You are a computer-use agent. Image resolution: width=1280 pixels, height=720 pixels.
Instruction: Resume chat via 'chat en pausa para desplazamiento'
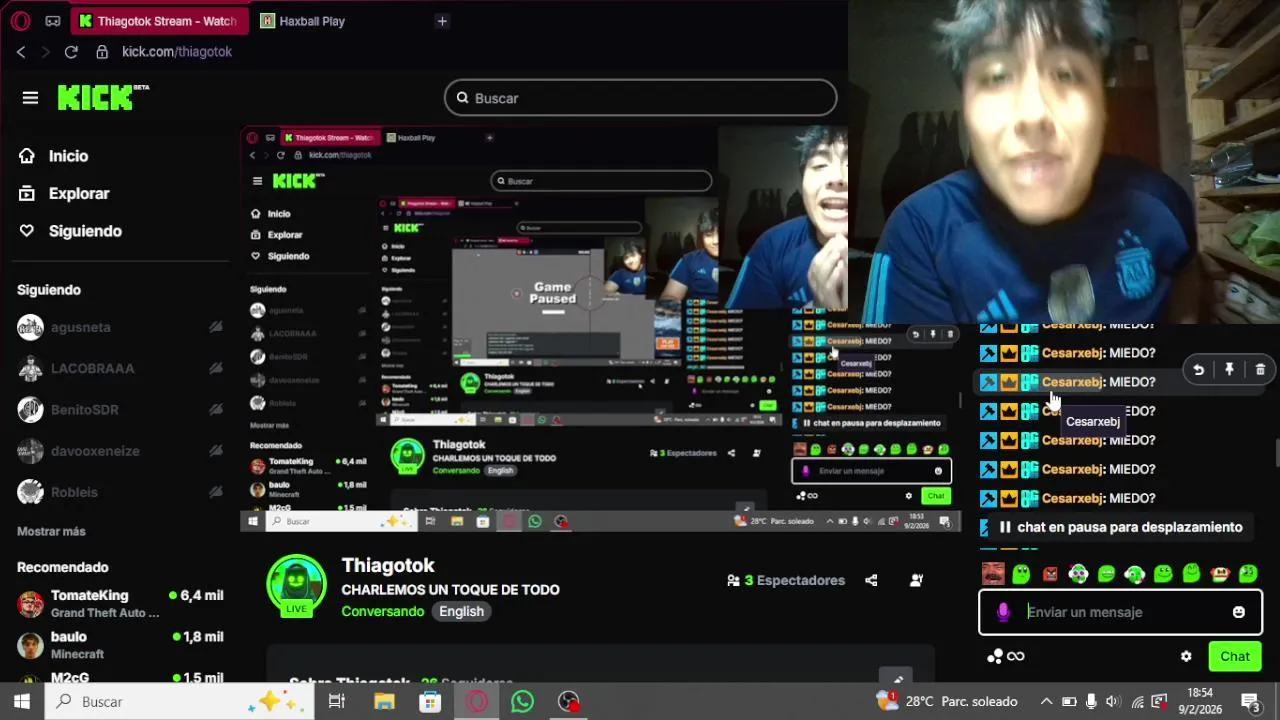pyautogui.click(x=1119, y=527)
